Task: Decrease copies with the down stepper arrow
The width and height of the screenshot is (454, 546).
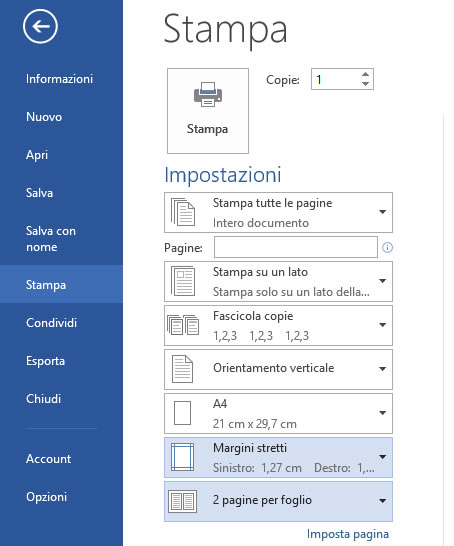Action: coord(365,84)
